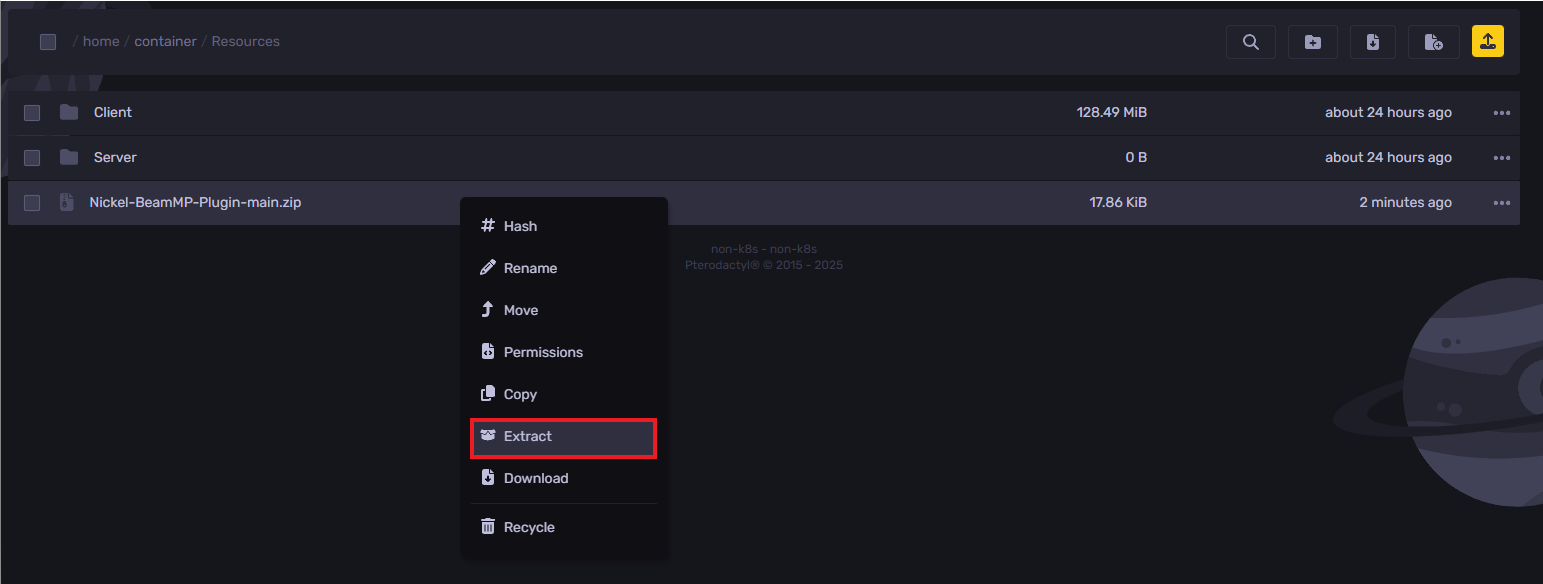The image size is (1543, 584).
Task: Go to the container breadcrumb link
Action: (165, 42)
